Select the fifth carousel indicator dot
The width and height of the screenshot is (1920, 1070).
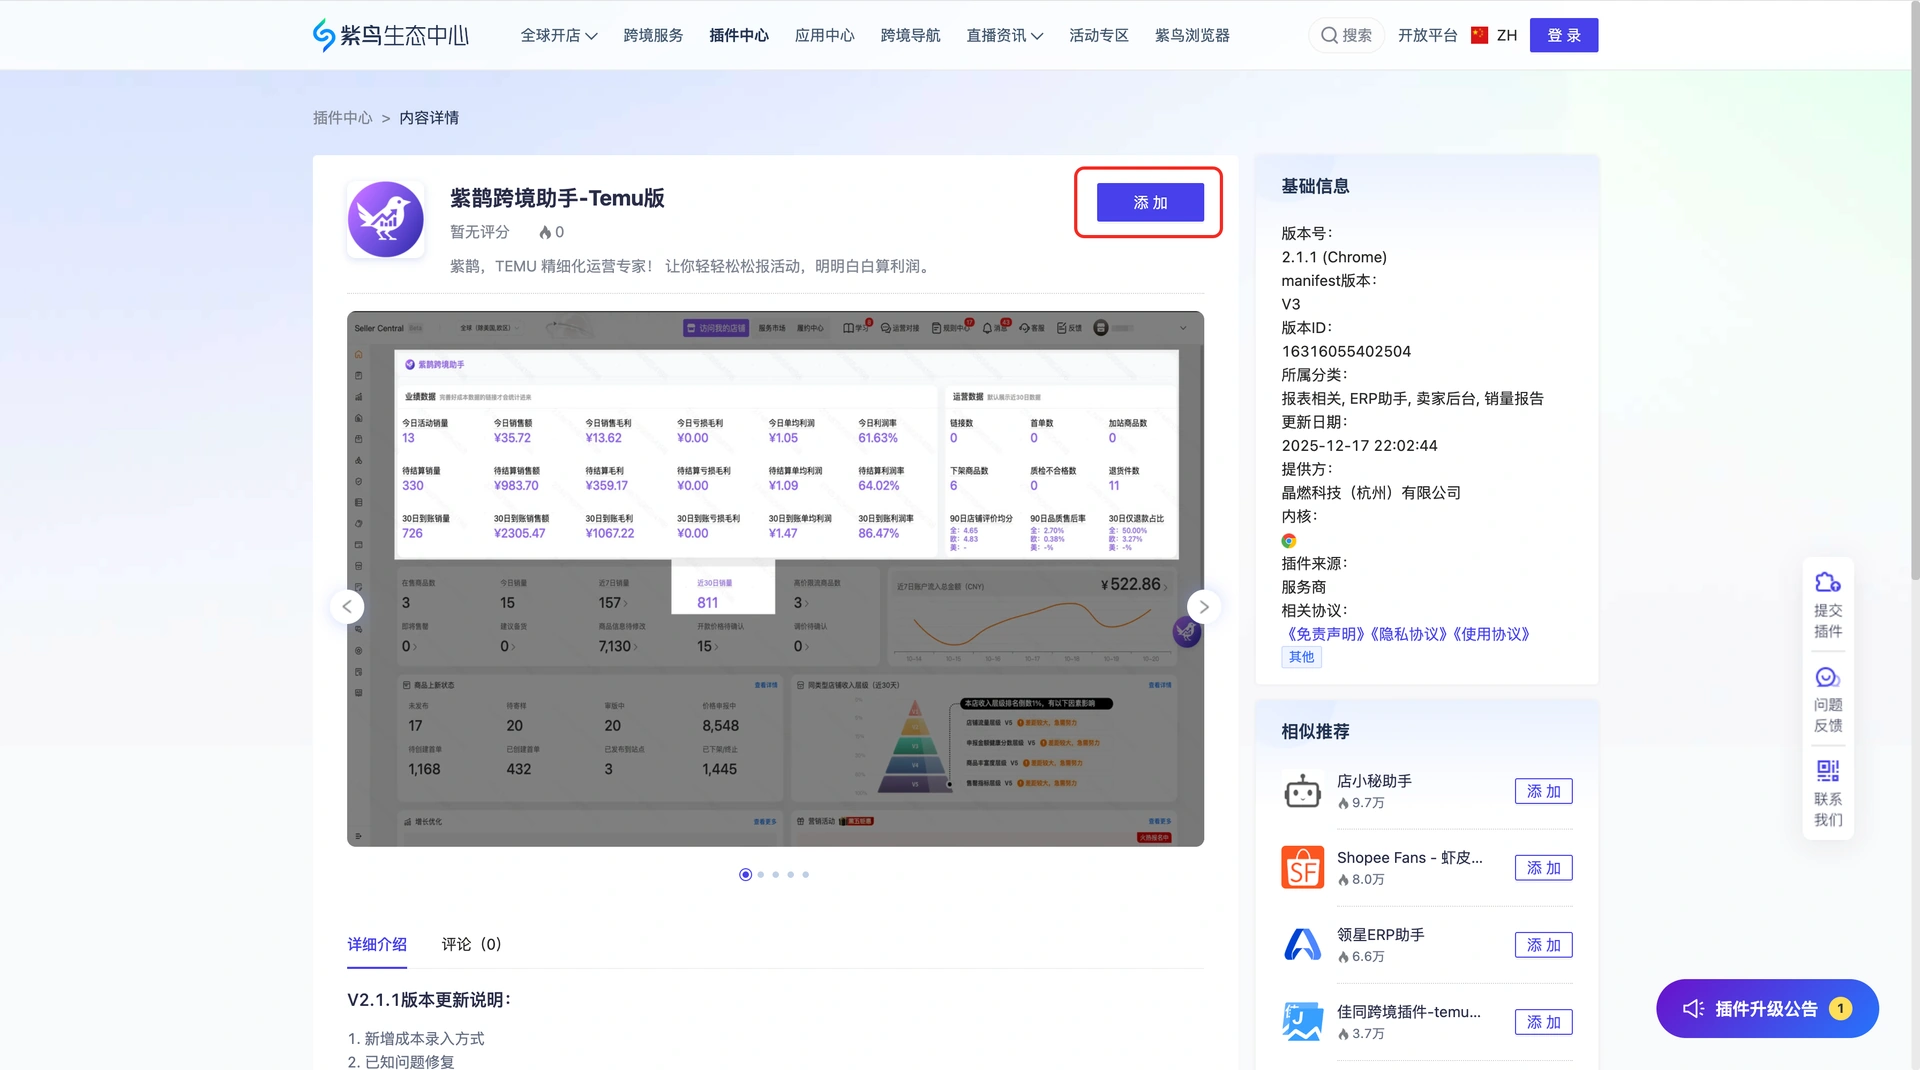pos(805,874)
